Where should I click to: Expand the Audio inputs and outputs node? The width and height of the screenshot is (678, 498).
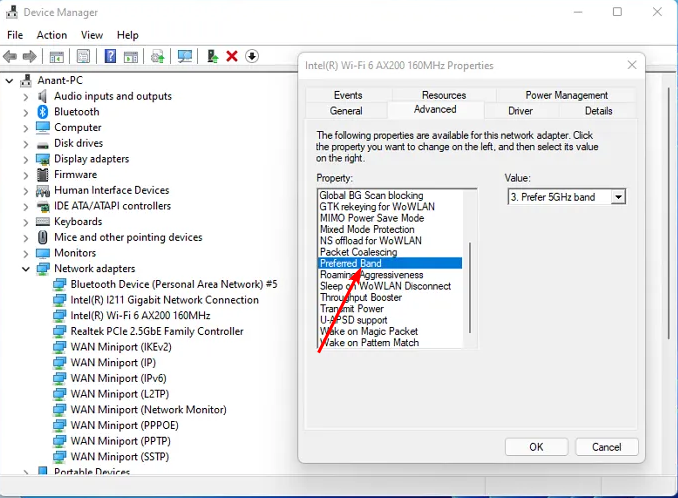coord(26,97)
